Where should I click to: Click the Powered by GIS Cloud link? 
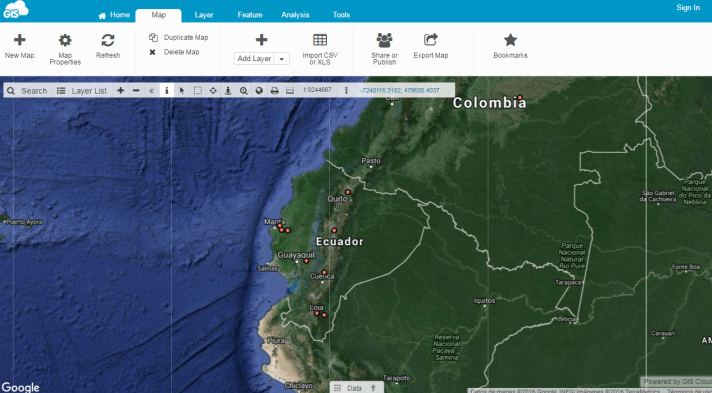pyautogui.click(x=677, y=382)
